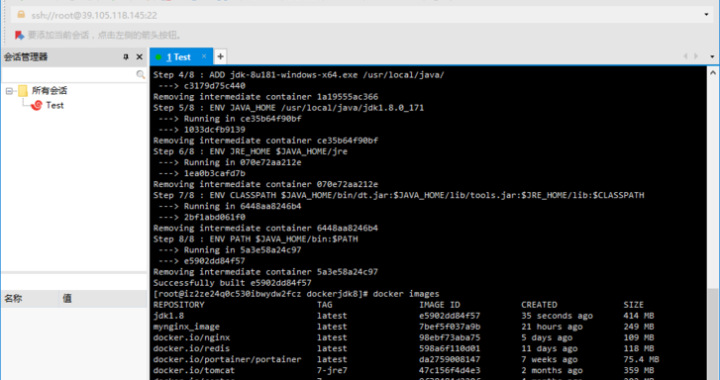Click terminal scrollbar up arrow
This screenshot has height=380, width=720.
click(713, 73)
